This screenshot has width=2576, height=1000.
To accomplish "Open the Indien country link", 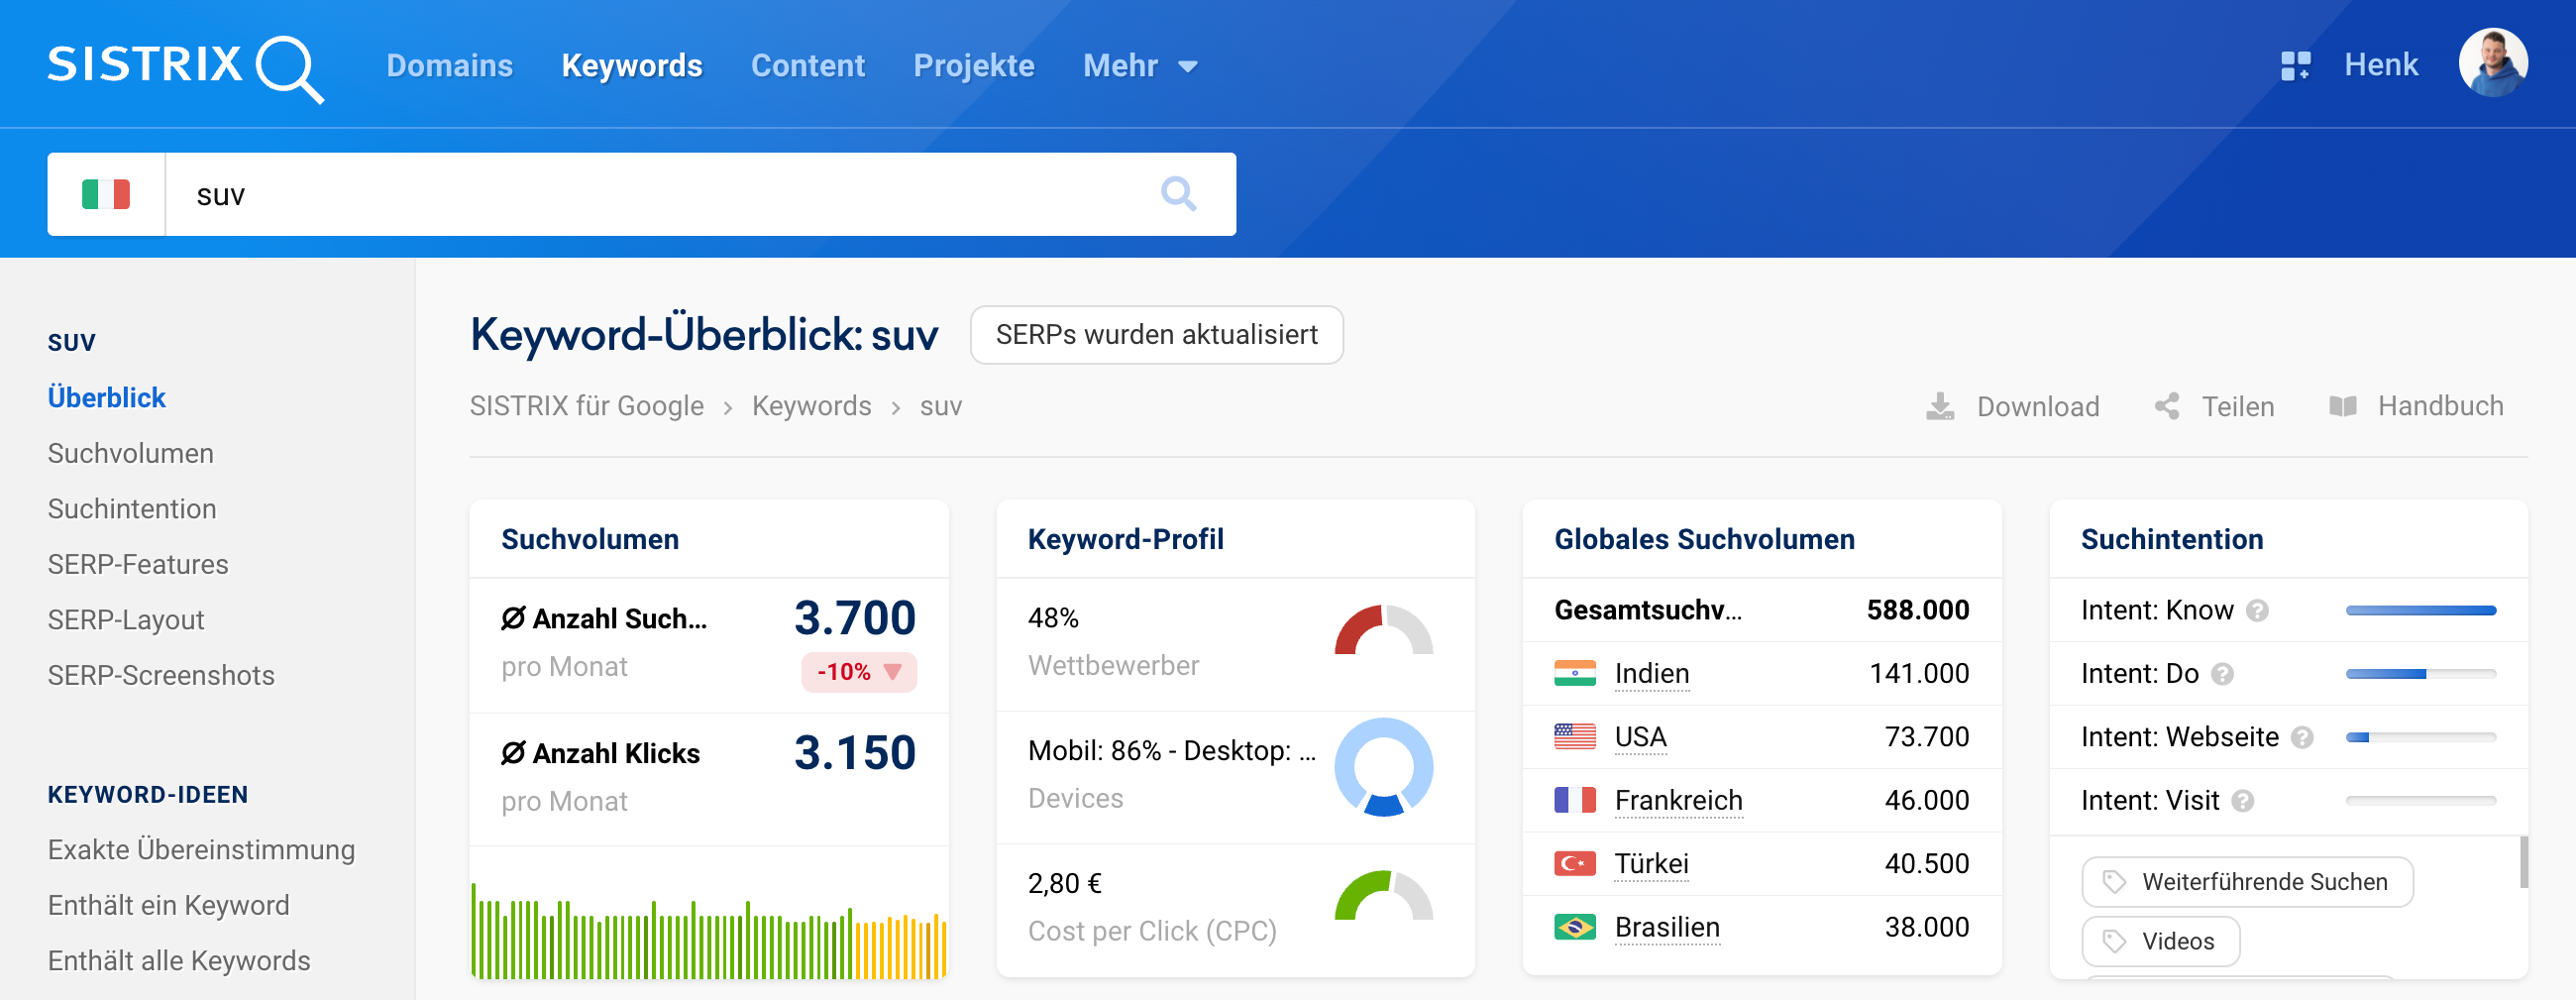I will click(1651, 674).
